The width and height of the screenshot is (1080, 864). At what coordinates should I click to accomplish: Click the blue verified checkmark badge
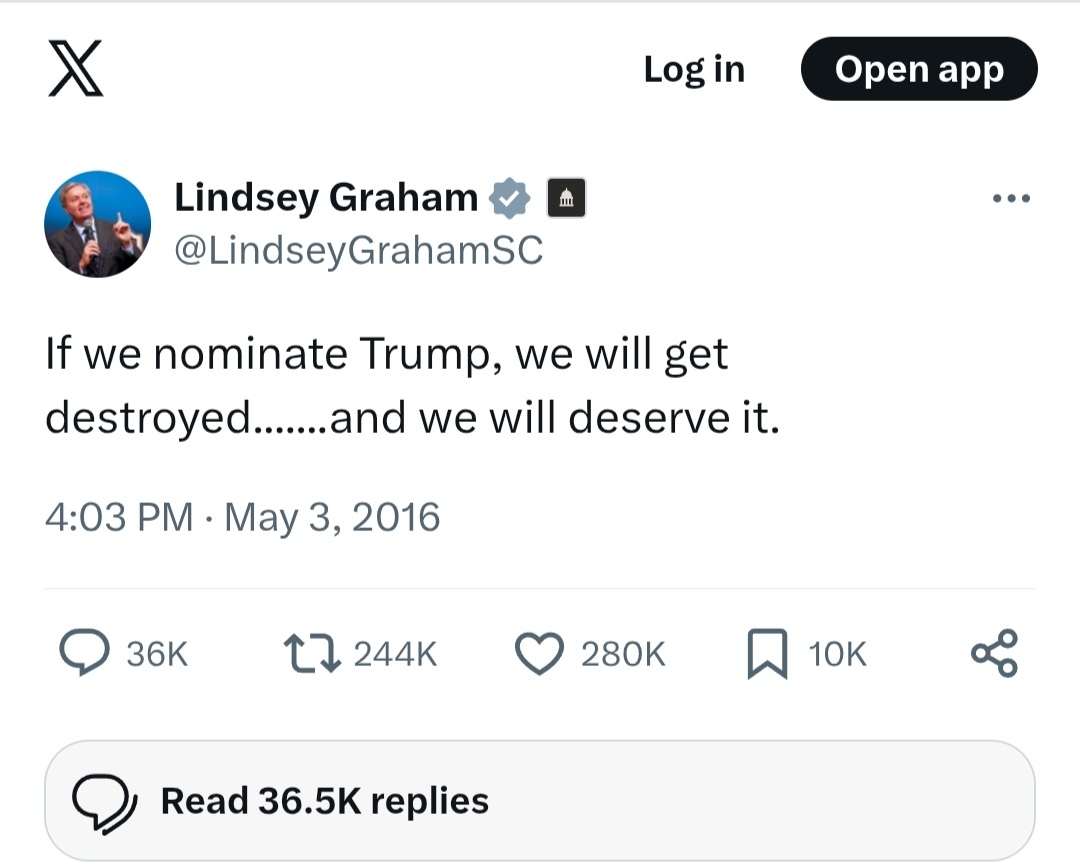coord(510,198)
